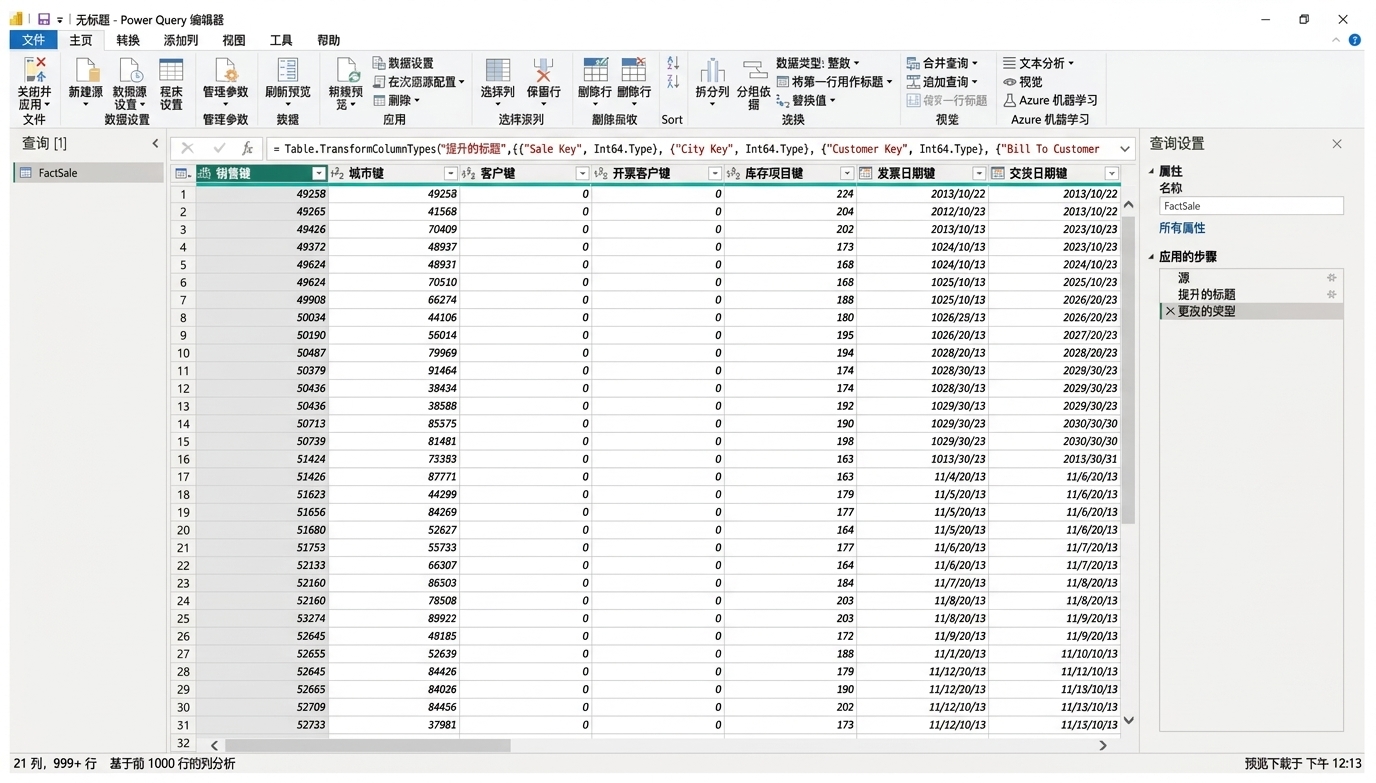Open the 文件 tab
This screenshot has height=783, width=1376.
click(x=34, y=40)
